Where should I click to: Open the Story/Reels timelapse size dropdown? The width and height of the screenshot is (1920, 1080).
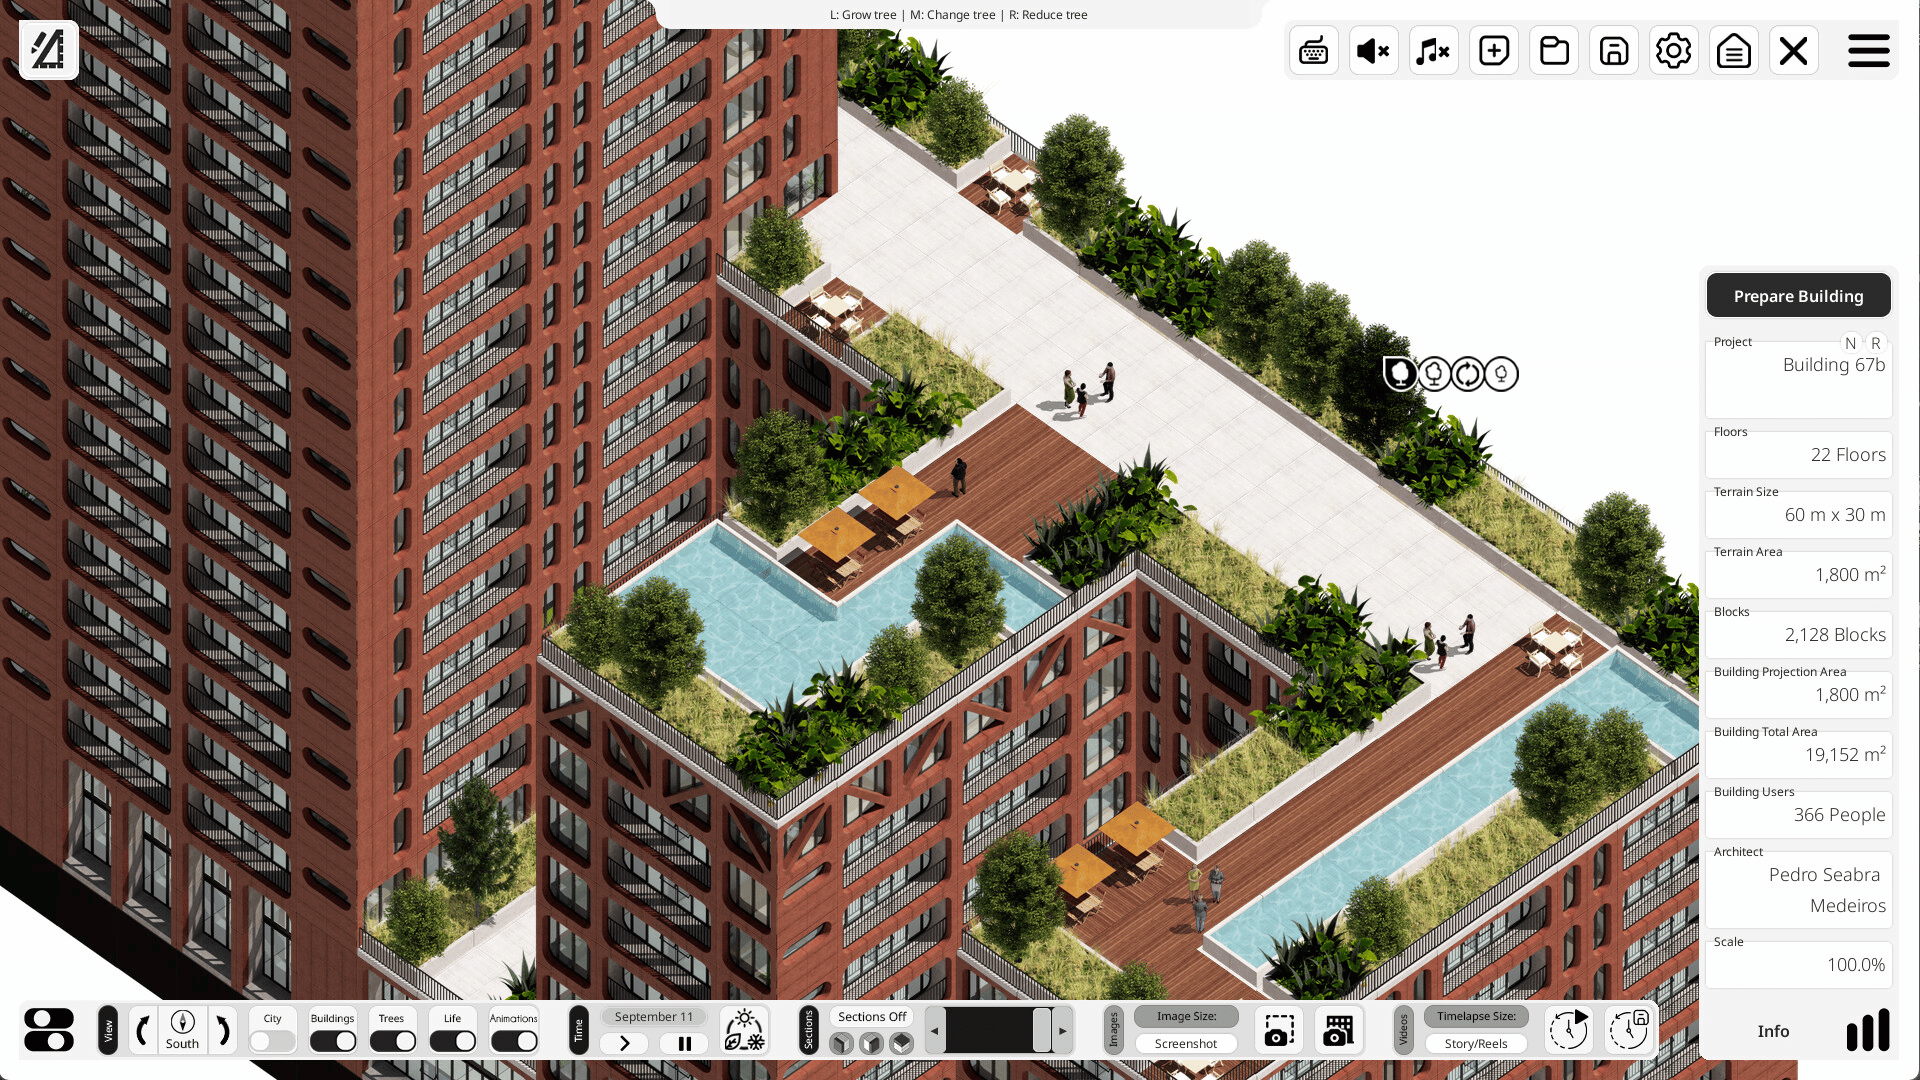1475,1043
